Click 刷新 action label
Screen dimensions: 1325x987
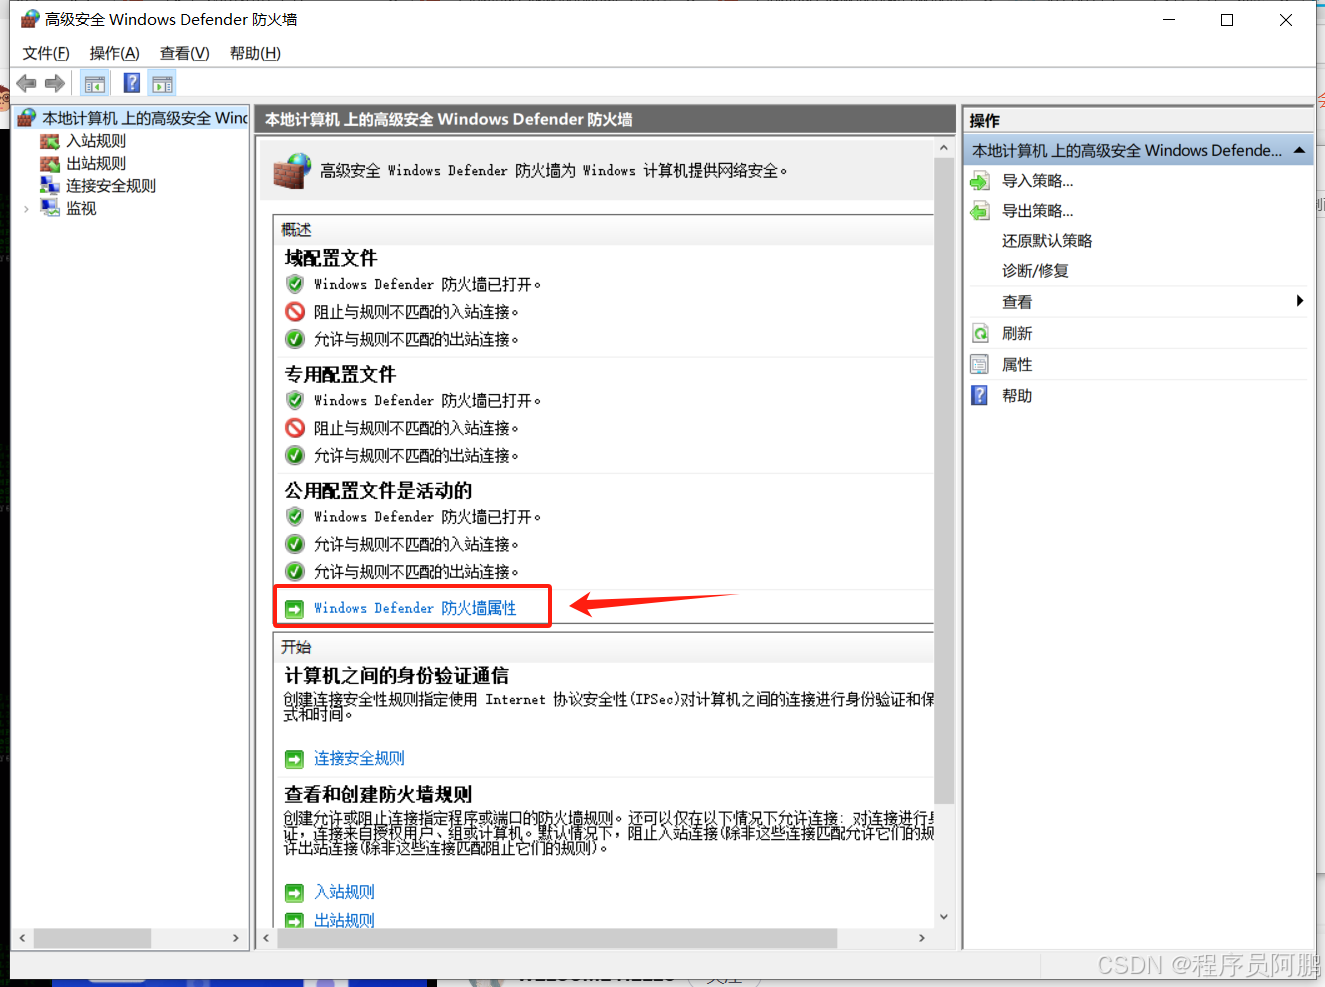click(1017, 333)
